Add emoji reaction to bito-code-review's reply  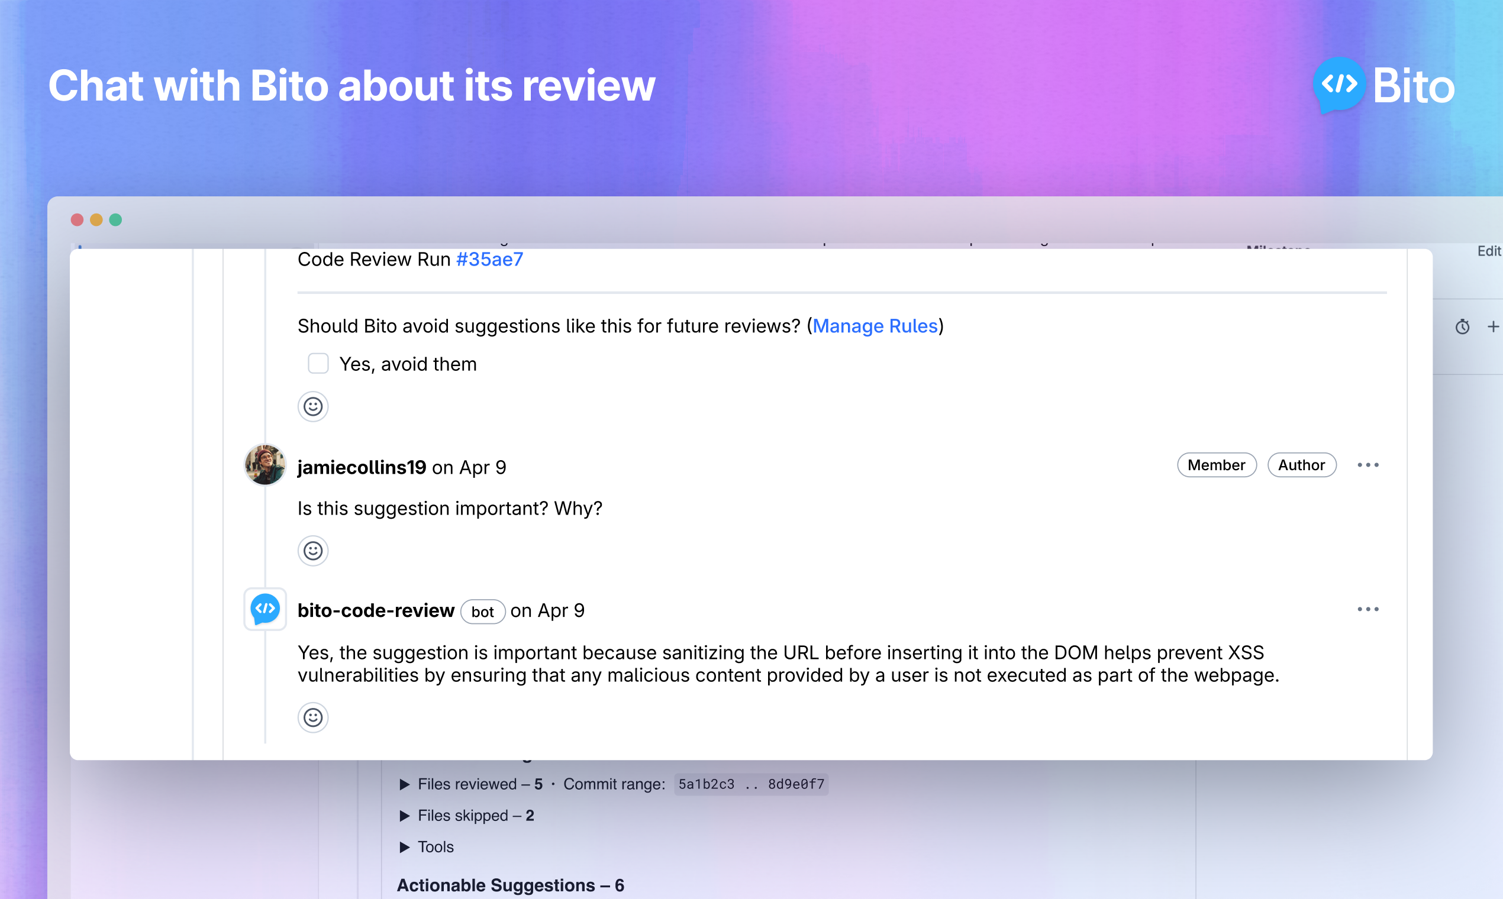313,717
